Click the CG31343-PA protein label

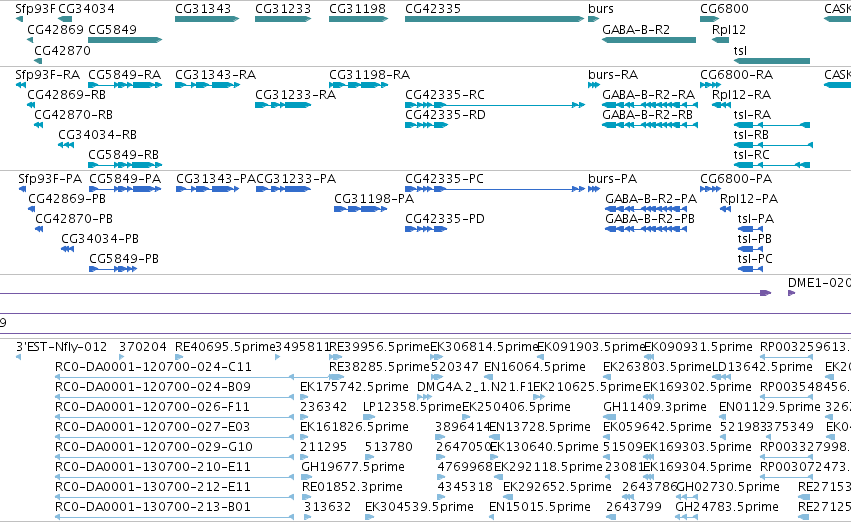tap(215, 179)
